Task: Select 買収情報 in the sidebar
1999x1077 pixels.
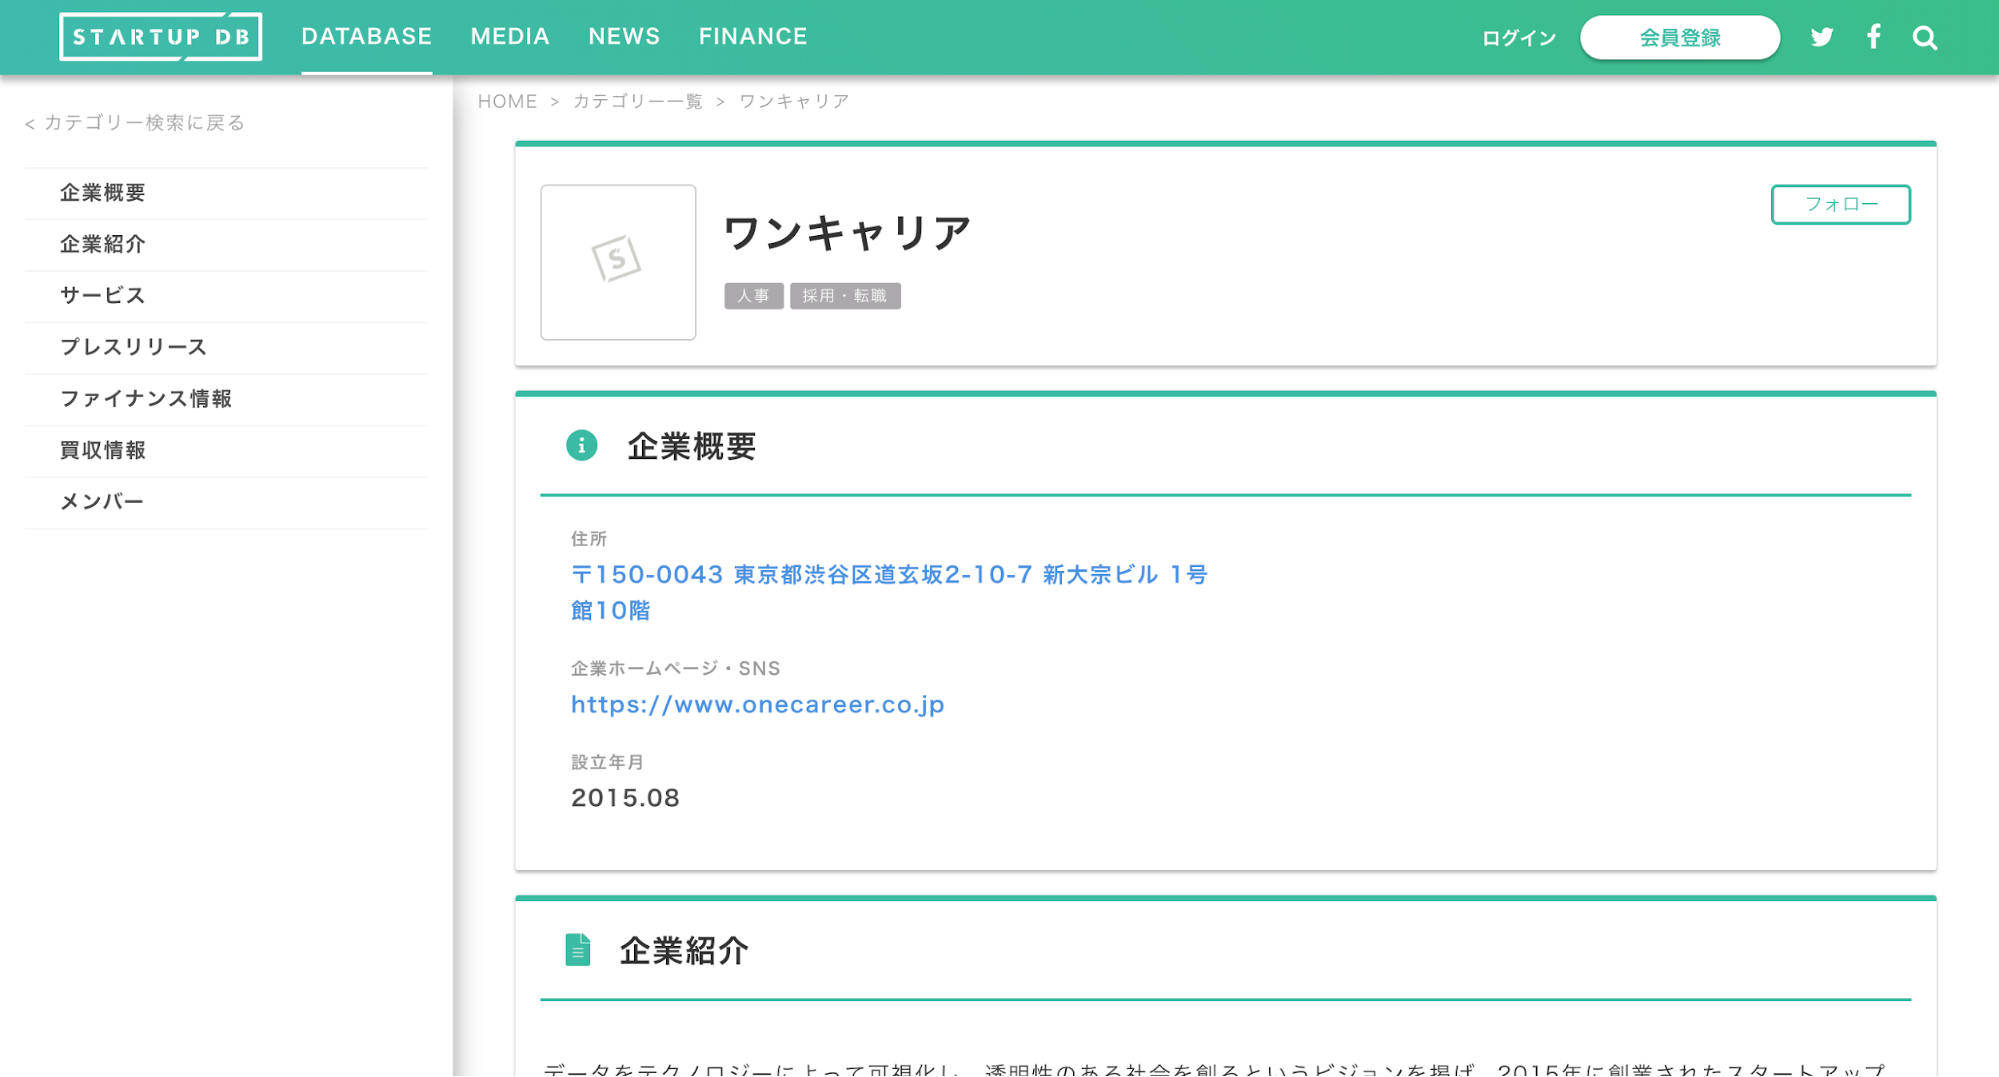Action: click(226, 450)
